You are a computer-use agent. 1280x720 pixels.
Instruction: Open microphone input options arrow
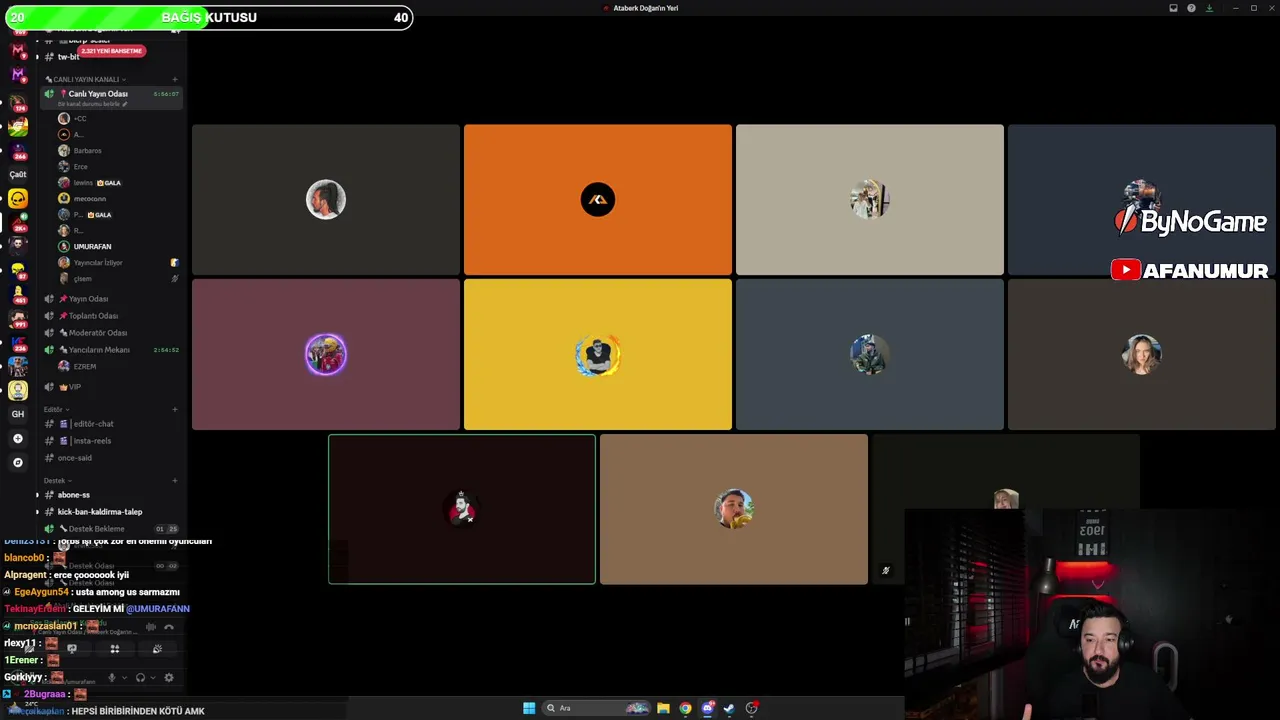[124, 678]
